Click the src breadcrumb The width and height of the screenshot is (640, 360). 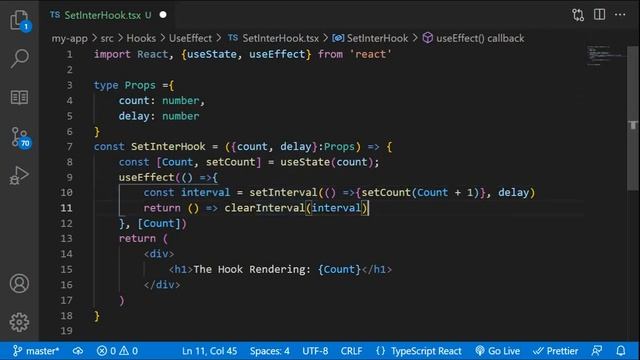point(107,38)
